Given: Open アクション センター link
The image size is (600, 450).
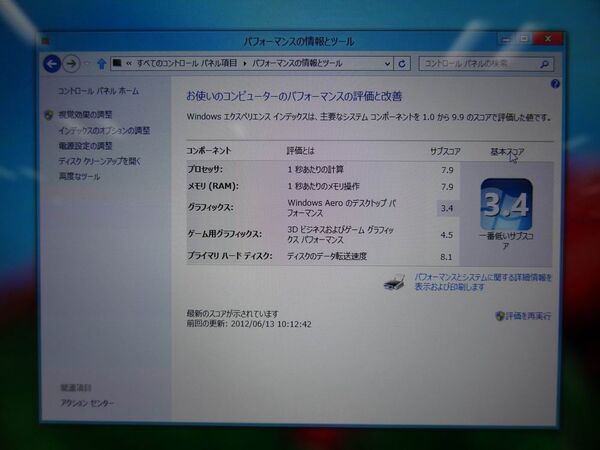Looking at the screenshot, I should click(87, 403).
